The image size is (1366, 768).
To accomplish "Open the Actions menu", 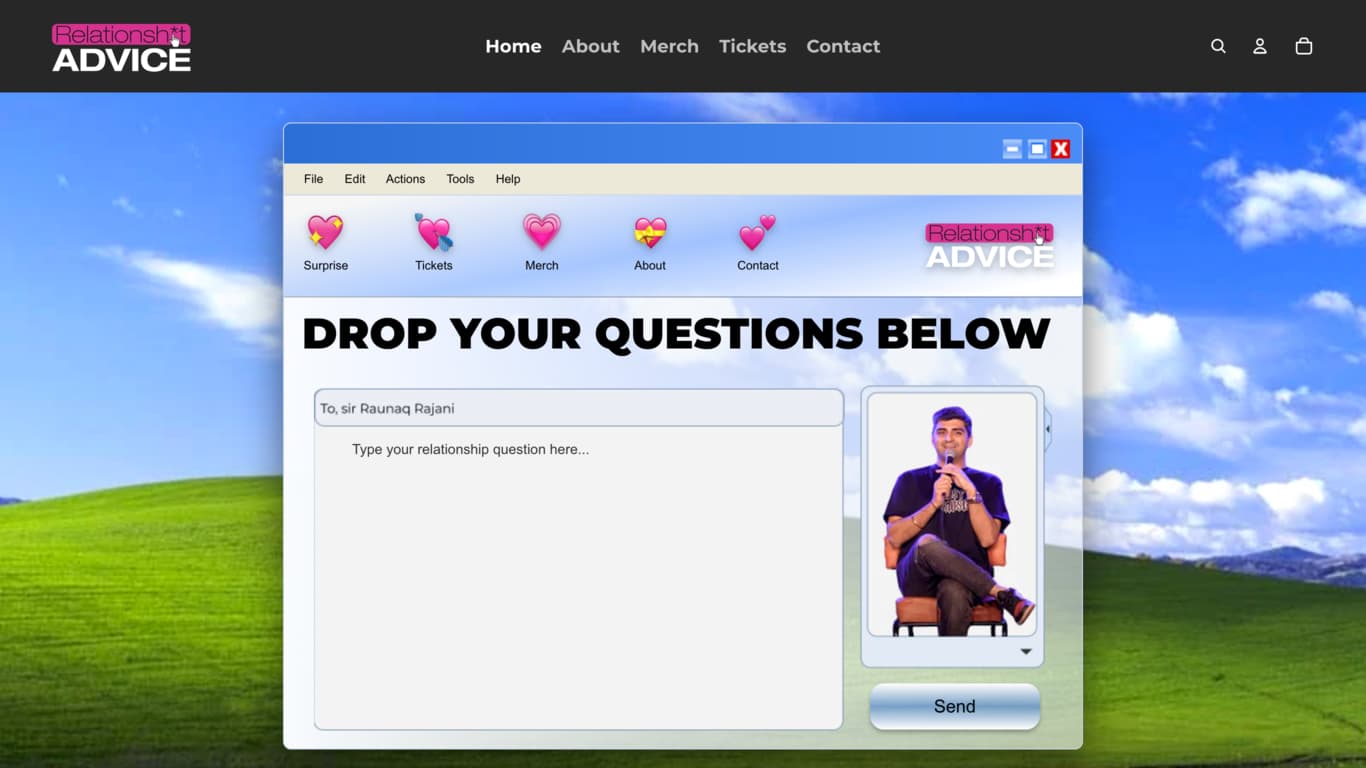I will click(405, 179).
